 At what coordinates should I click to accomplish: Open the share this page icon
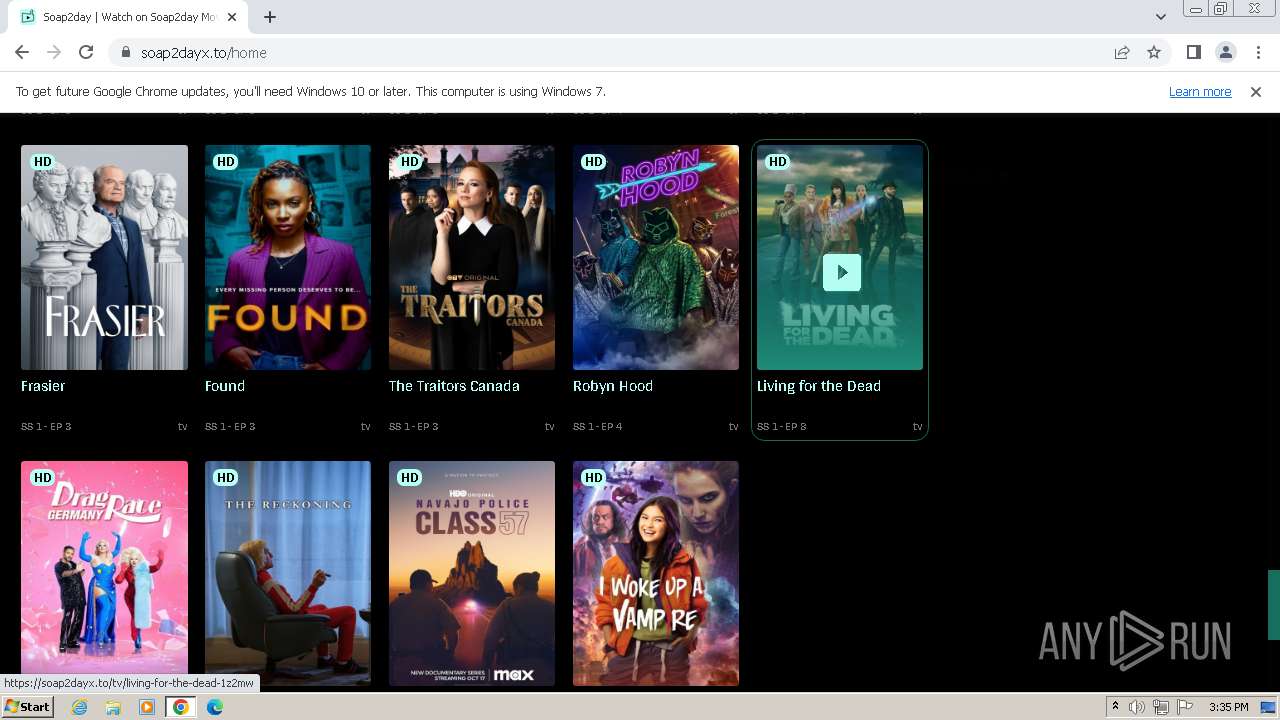pos(1122,52)
